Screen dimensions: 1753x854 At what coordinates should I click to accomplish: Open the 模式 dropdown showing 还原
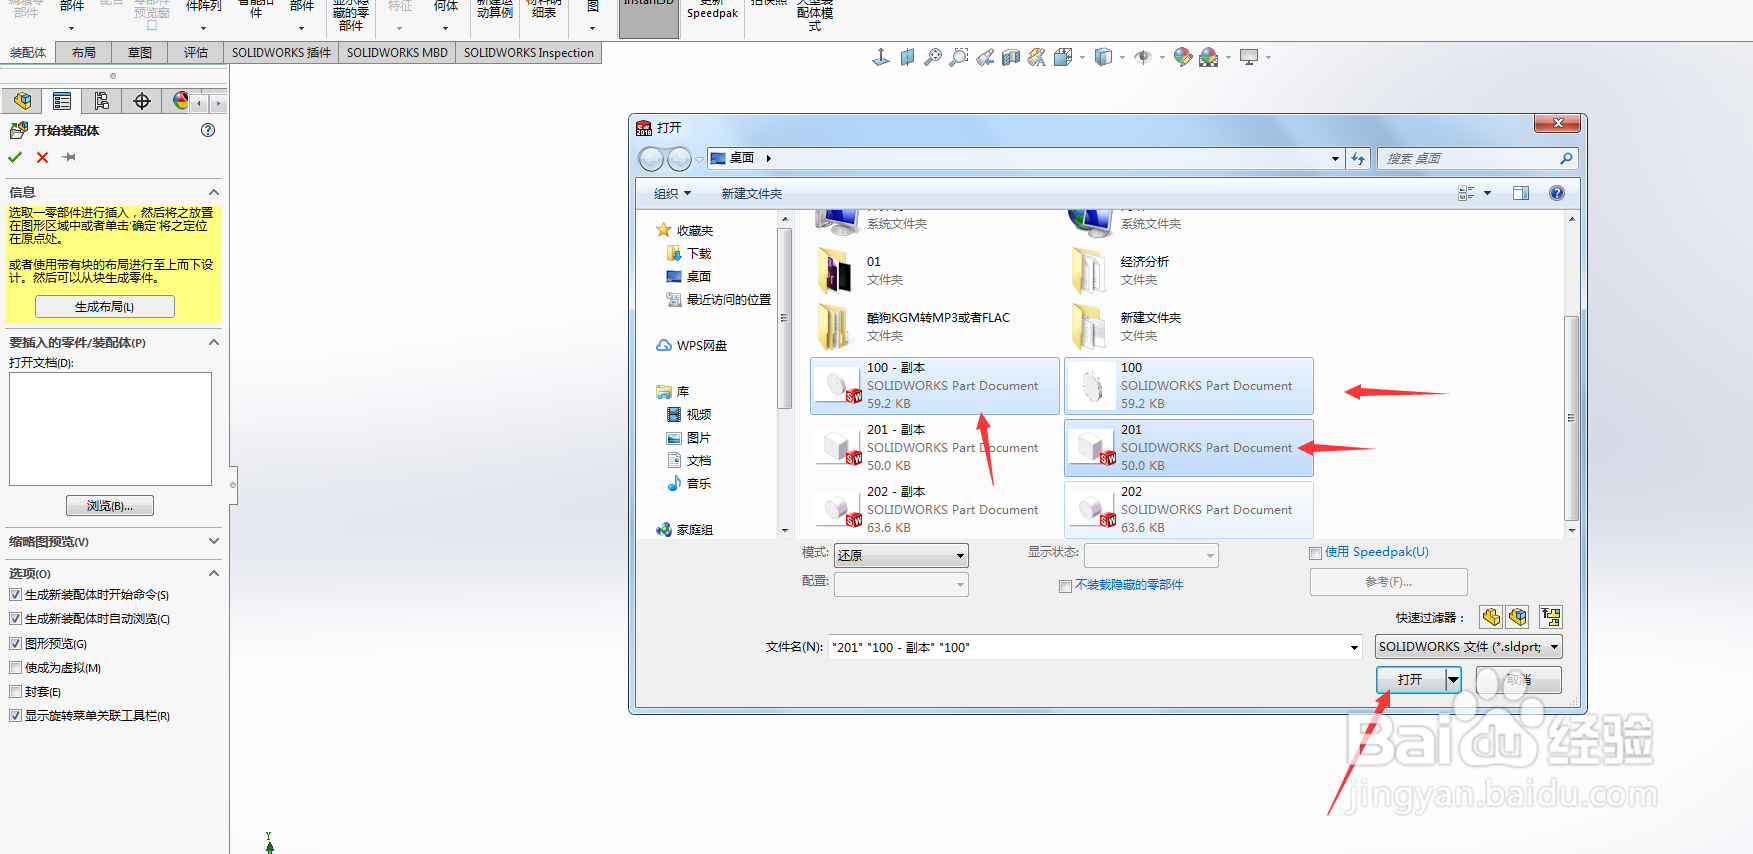(x=901, y=555)
